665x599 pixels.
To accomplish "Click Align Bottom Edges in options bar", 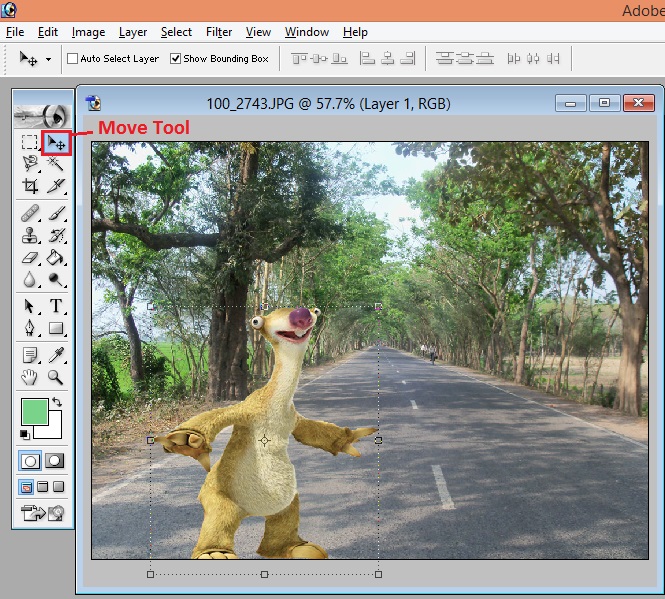I will coord(339,59).
